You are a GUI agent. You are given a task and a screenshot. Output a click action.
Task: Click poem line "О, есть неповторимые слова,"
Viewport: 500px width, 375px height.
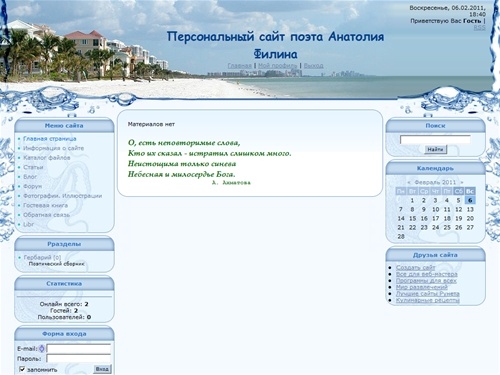pyautogui.click(x=184, y=143)
